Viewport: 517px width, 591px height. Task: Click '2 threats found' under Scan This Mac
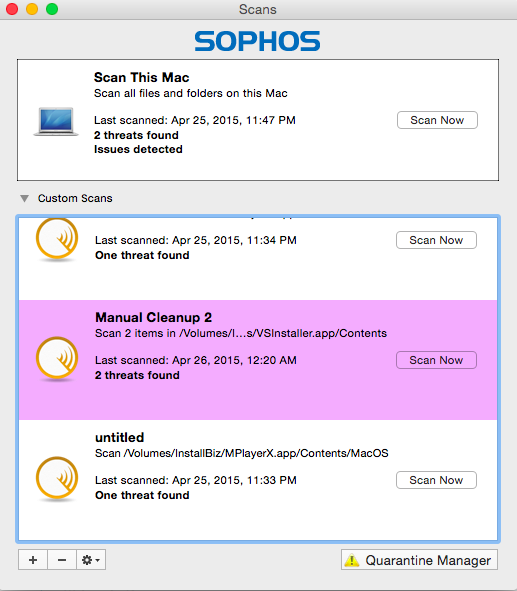[136, 135]
